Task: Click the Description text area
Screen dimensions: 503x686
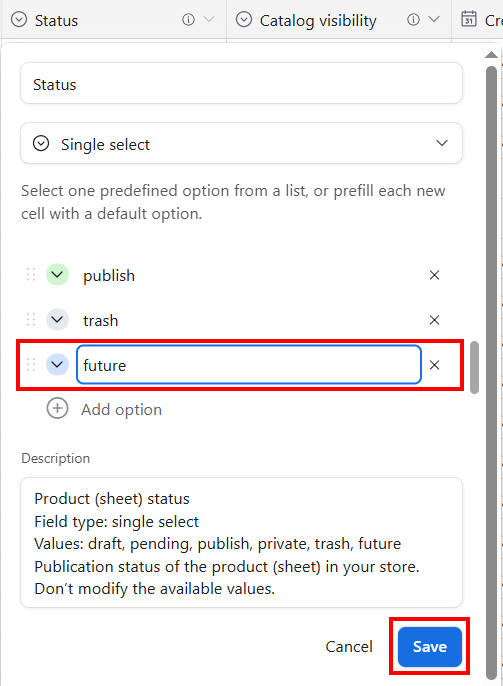Action: [241, 542]
